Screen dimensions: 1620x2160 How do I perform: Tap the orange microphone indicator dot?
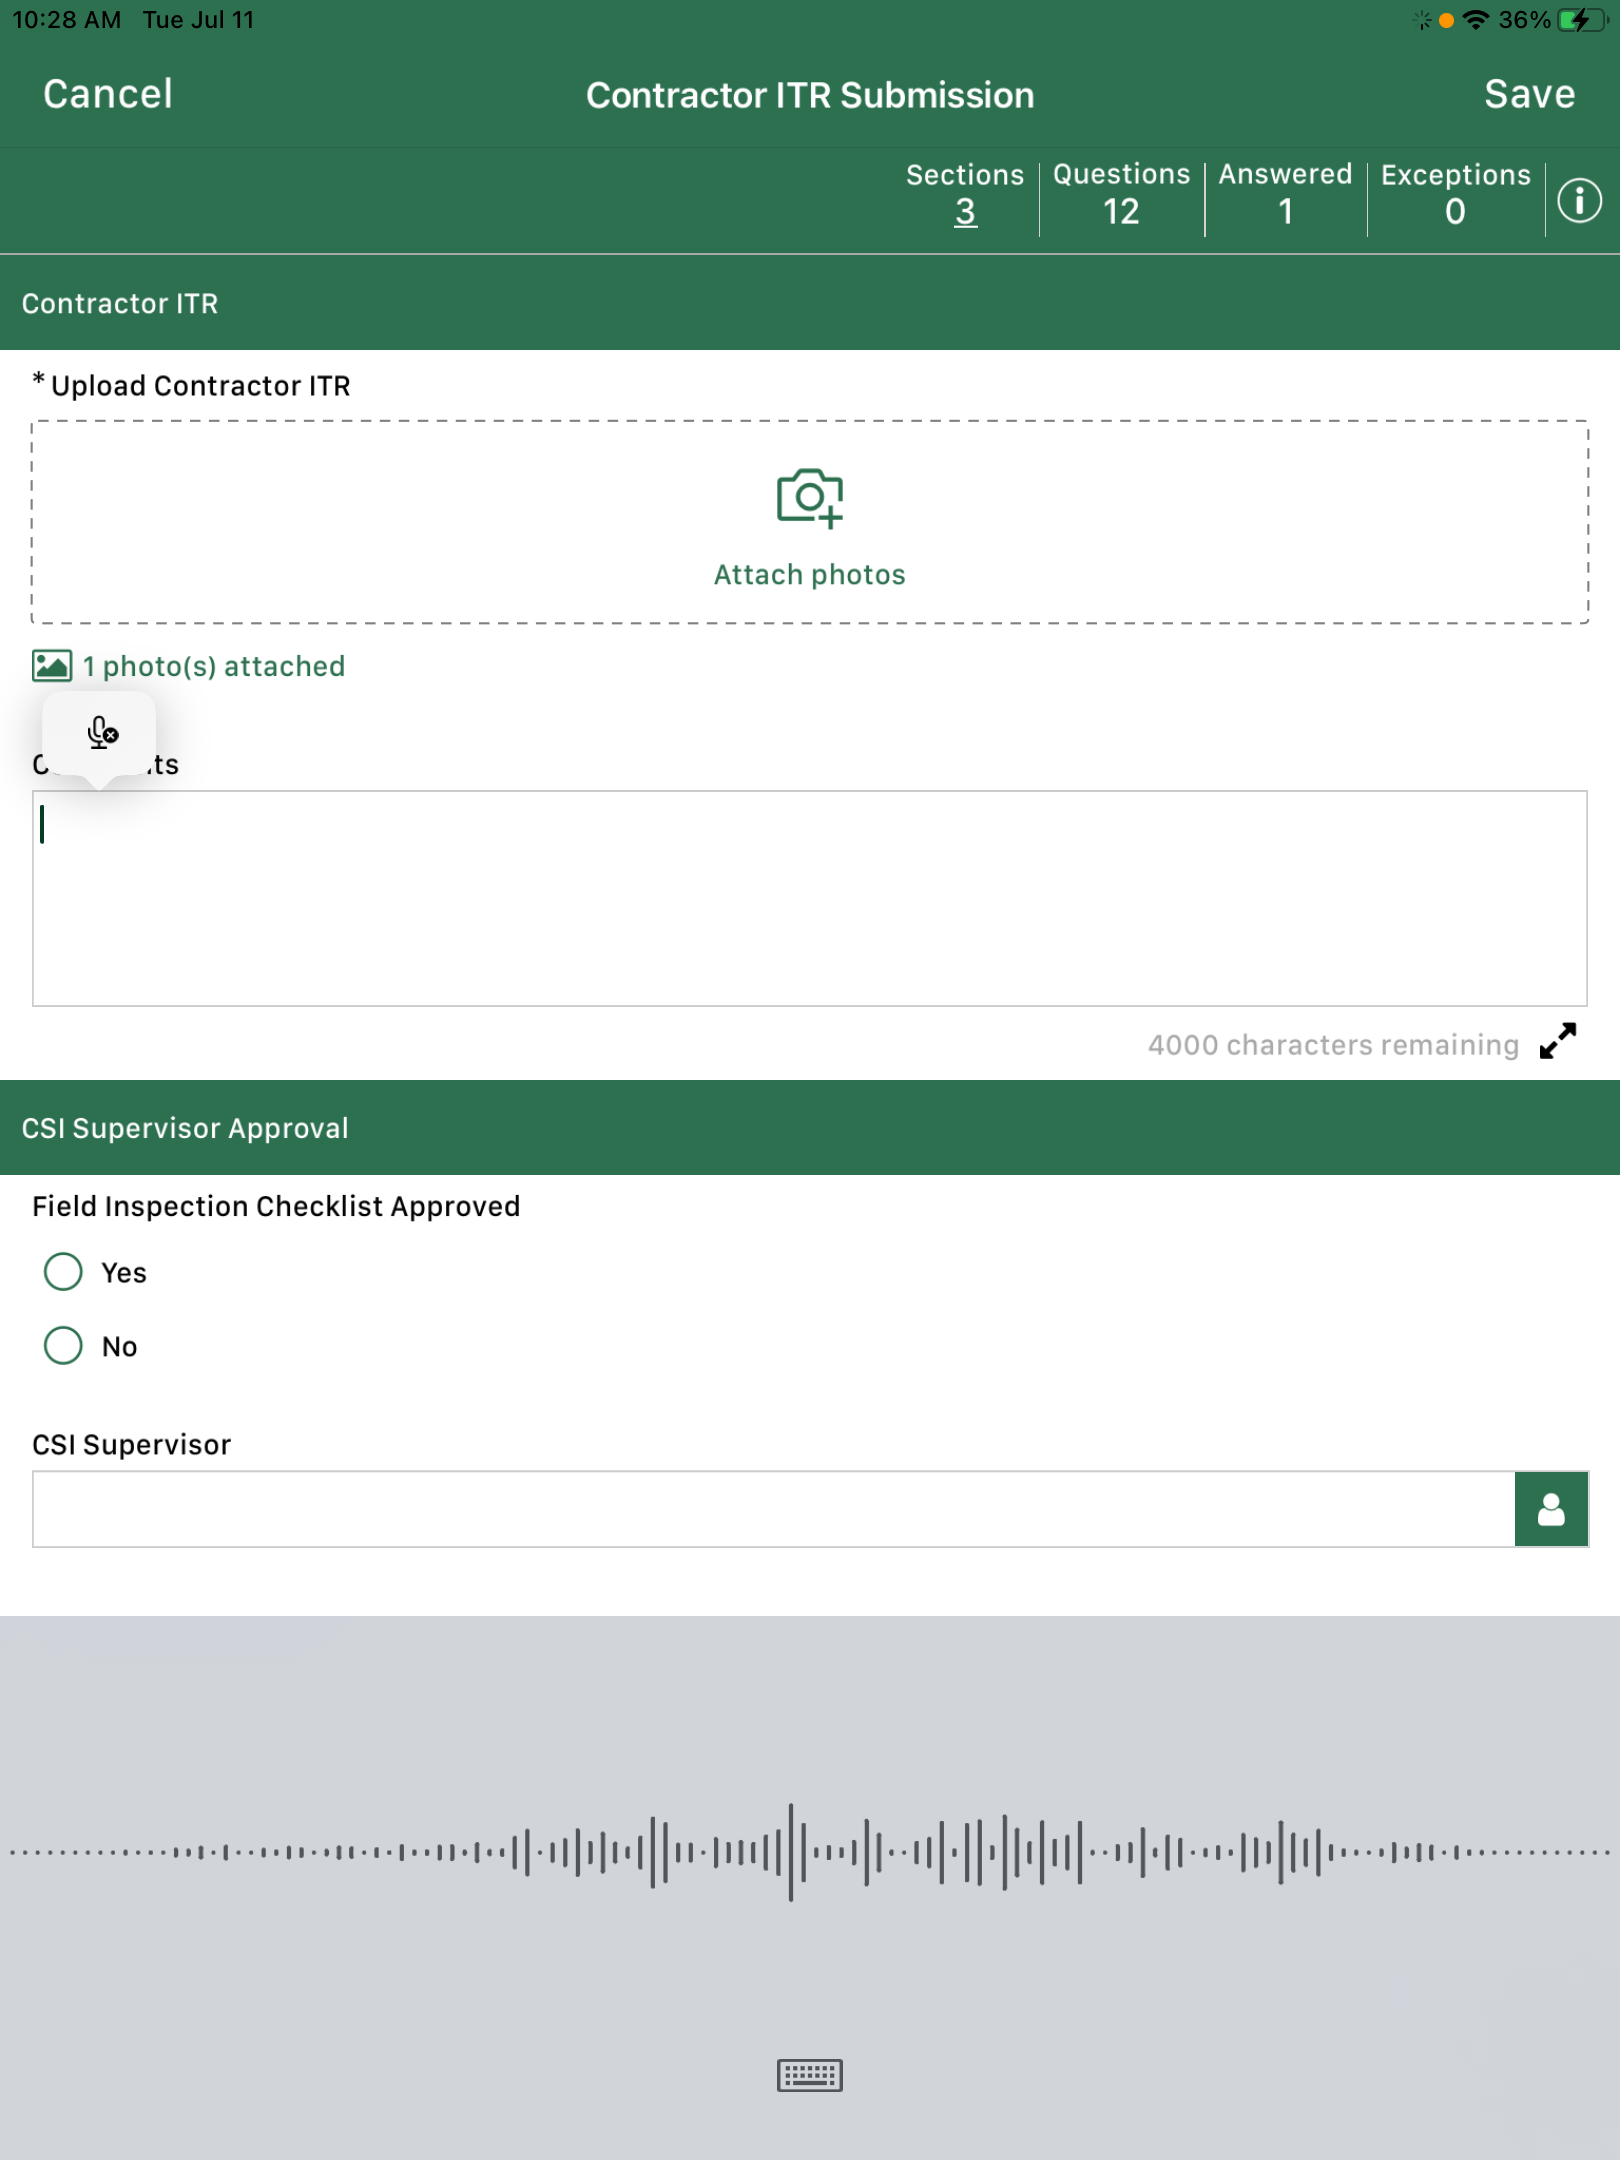[x=1446, y=20]
